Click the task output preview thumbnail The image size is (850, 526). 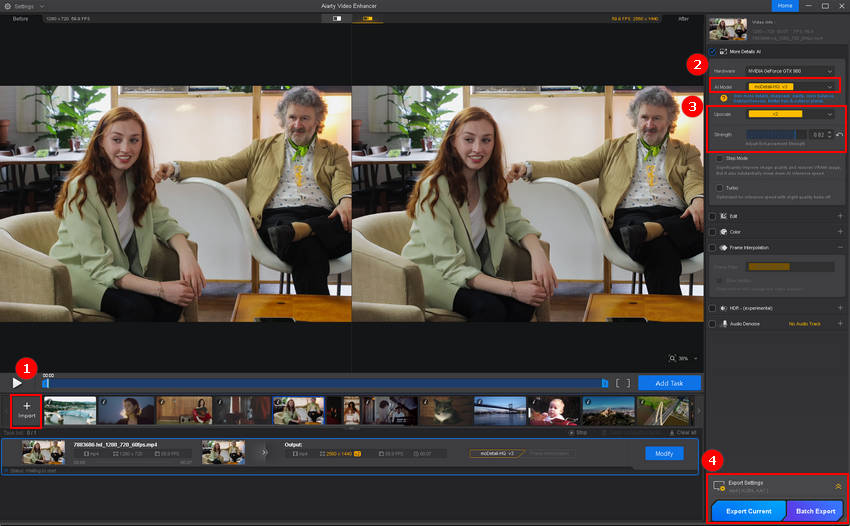coord(223,452)
